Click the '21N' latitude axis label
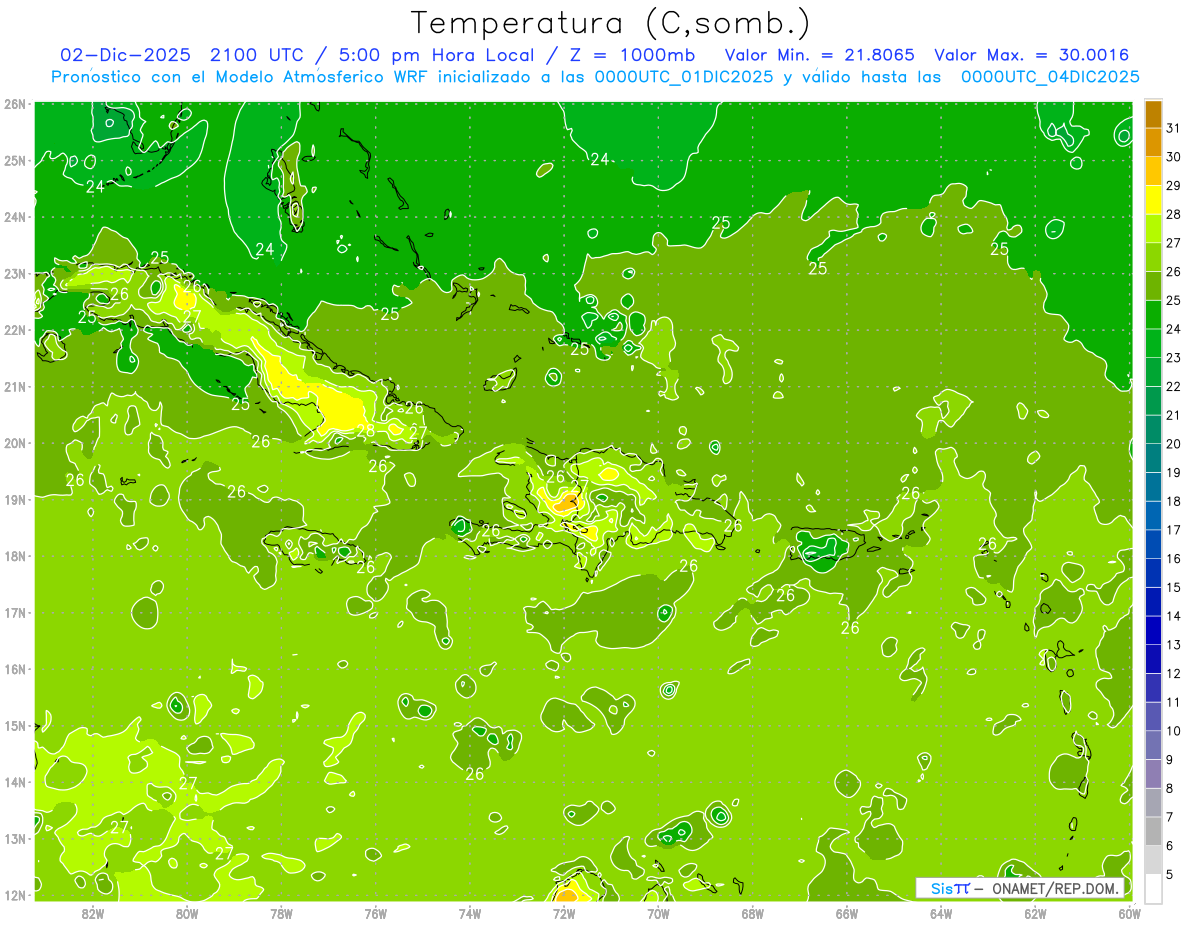The height and width of the screenshot is (927, 1200). [x=14, y=387]
